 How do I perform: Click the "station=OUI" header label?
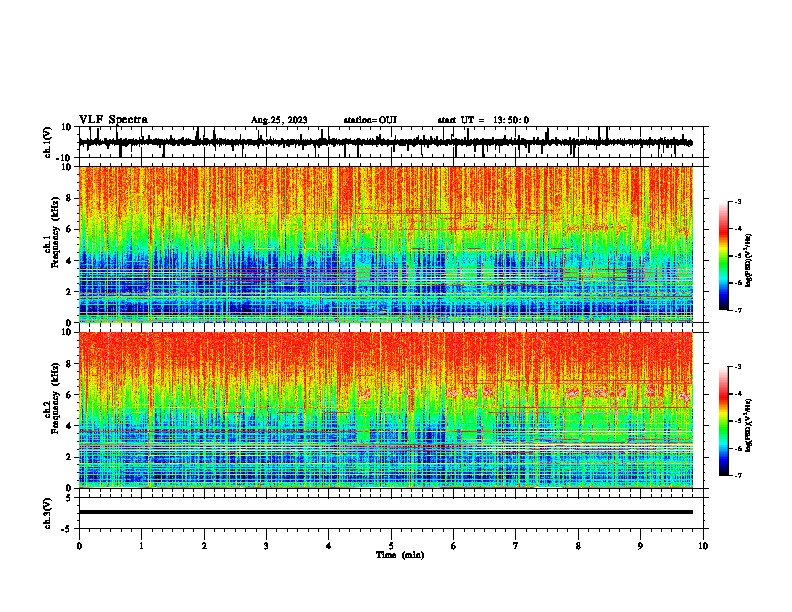[370, 120]
